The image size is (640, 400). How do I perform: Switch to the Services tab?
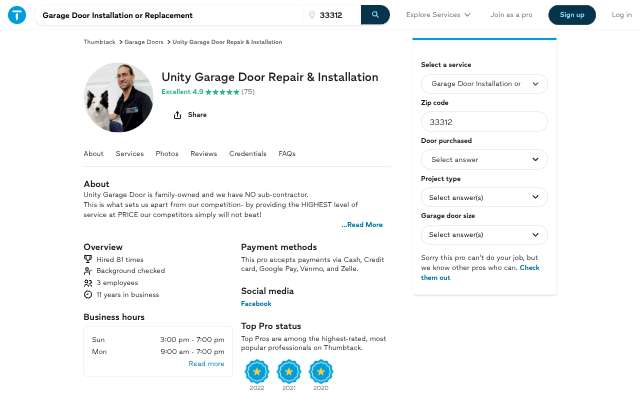[129, 153]
